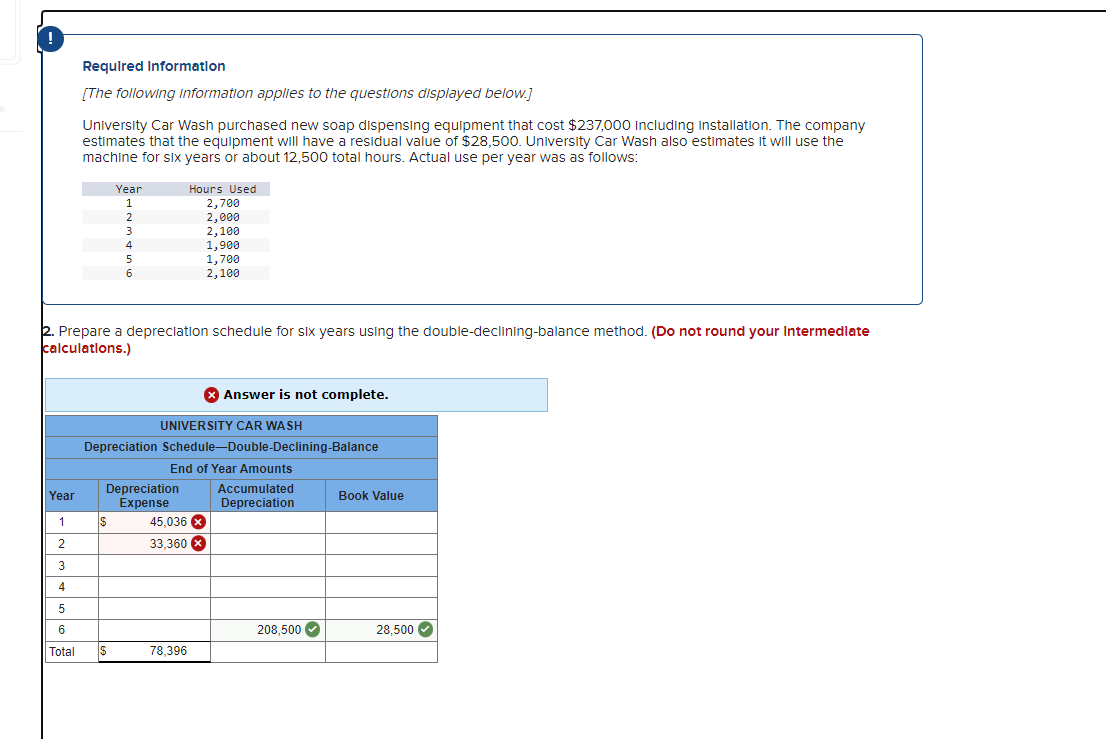Select Year 3 accumulated depreciation cell
1106x742 pixels.
268,566
